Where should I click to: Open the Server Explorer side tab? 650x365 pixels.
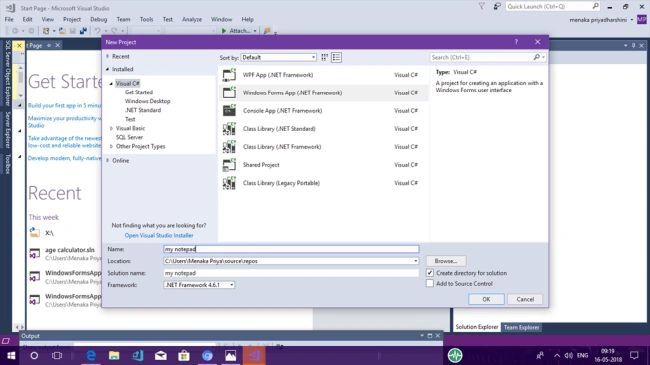tap(7, 130)
